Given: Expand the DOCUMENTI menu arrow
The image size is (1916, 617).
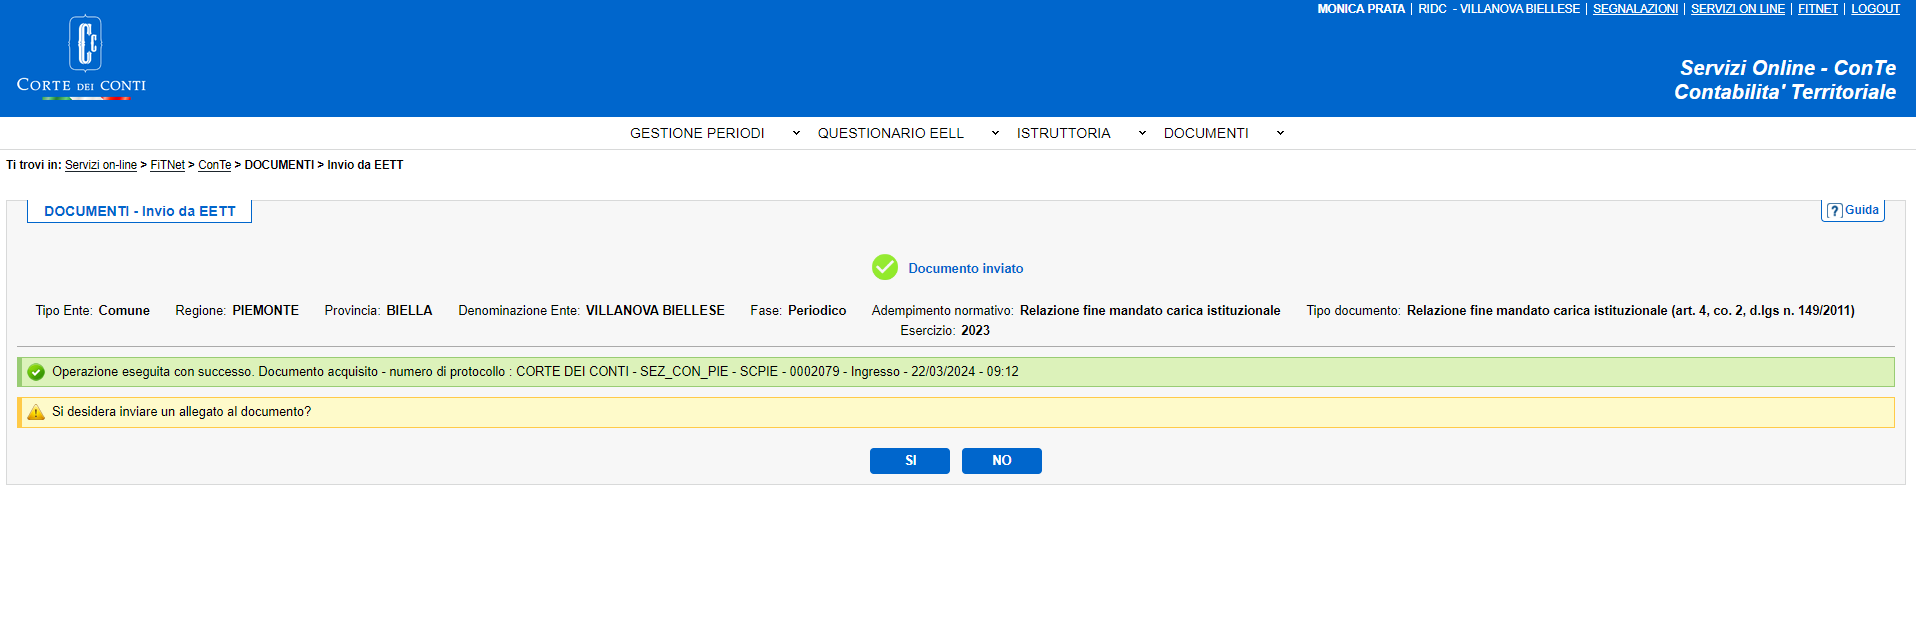Looking at the screenshot, I should click(1280, 133).
